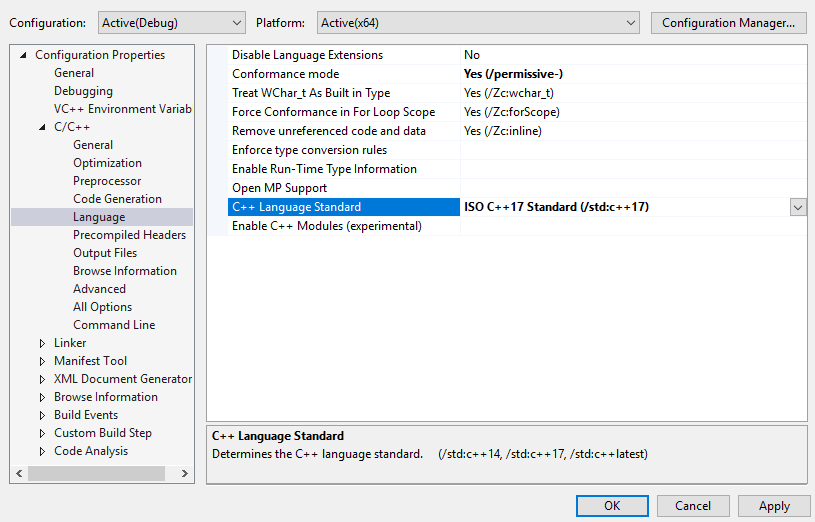Open the Code Generation page
The width and height of the screenshot is (815, 522).
(117, 199)
